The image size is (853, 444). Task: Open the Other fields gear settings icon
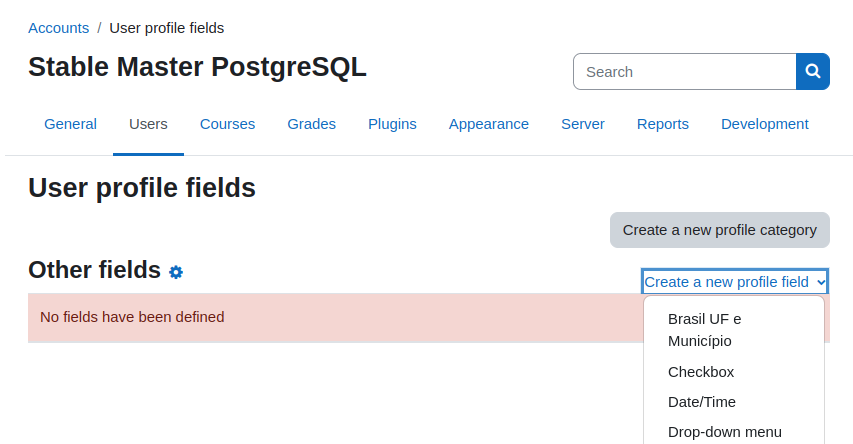(176, 272)
